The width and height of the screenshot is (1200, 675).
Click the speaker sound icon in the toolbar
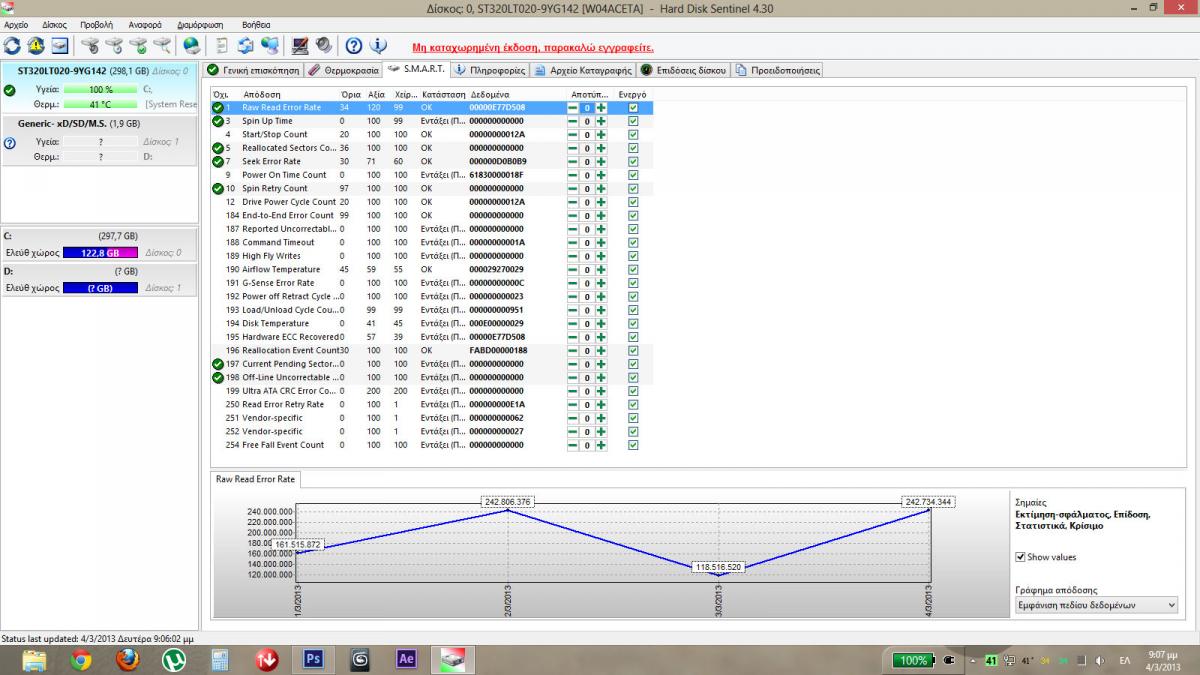(323, 45)
